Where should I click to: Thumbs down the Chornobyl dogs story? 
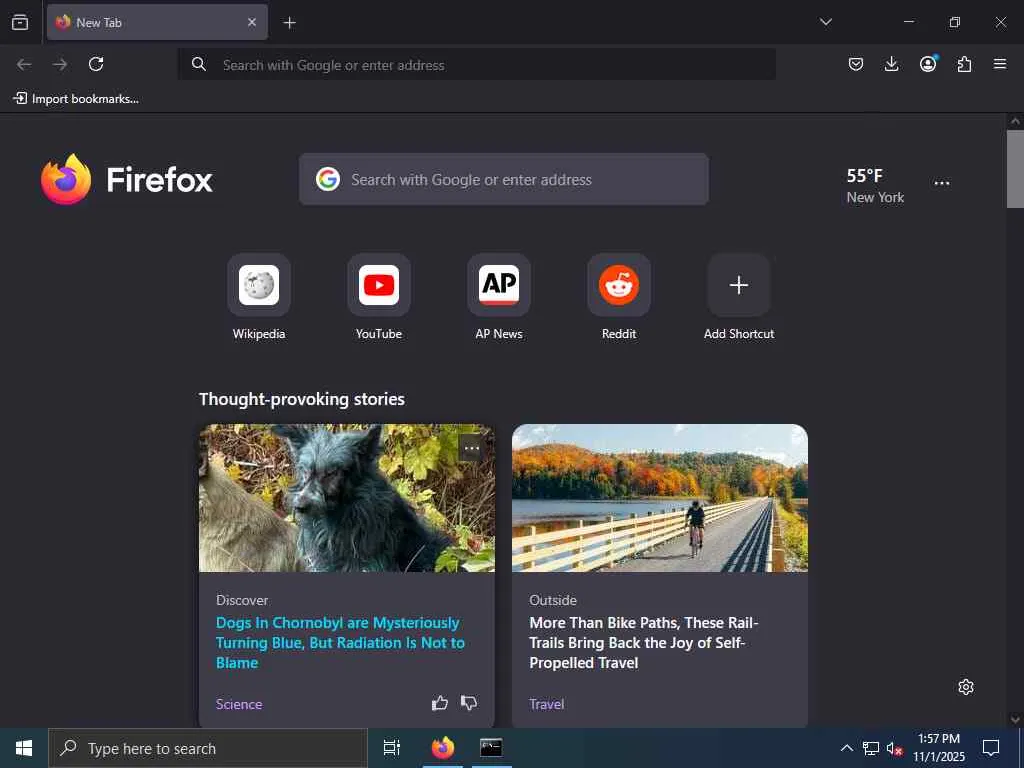click(x=469, y=703)
